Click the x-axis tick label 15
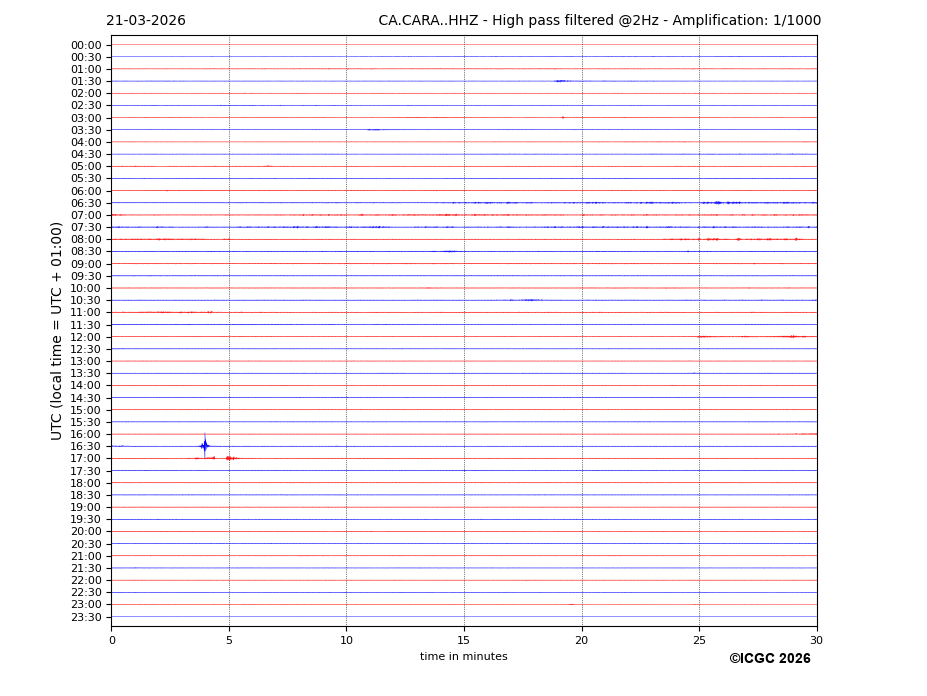 [464, 640]
